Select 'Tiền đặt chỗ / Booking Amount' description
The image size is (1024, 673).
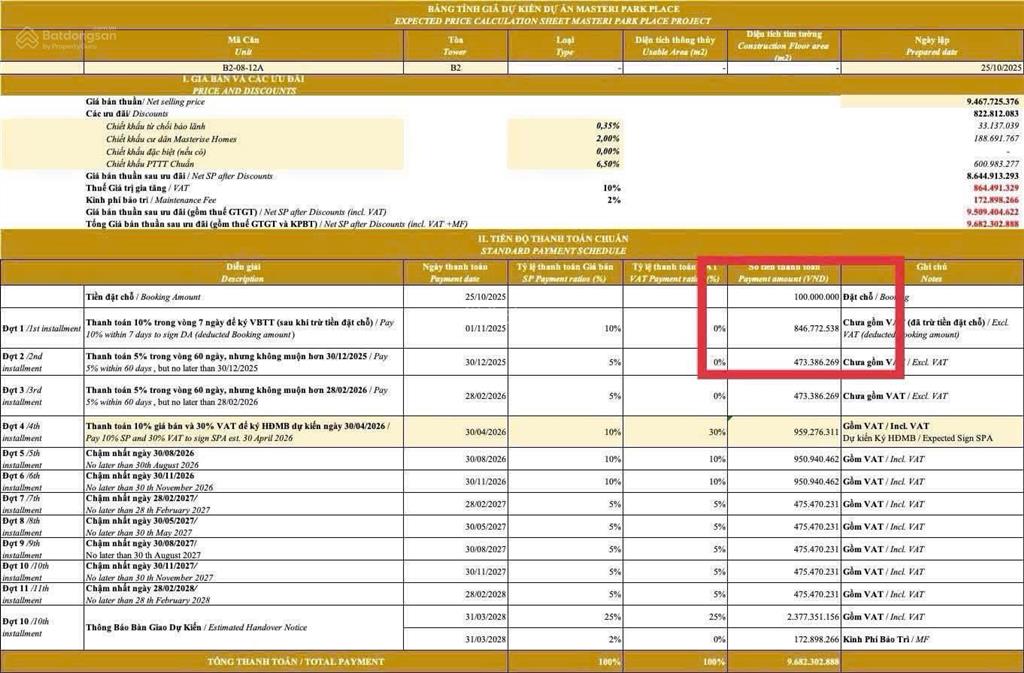(143, 297)
